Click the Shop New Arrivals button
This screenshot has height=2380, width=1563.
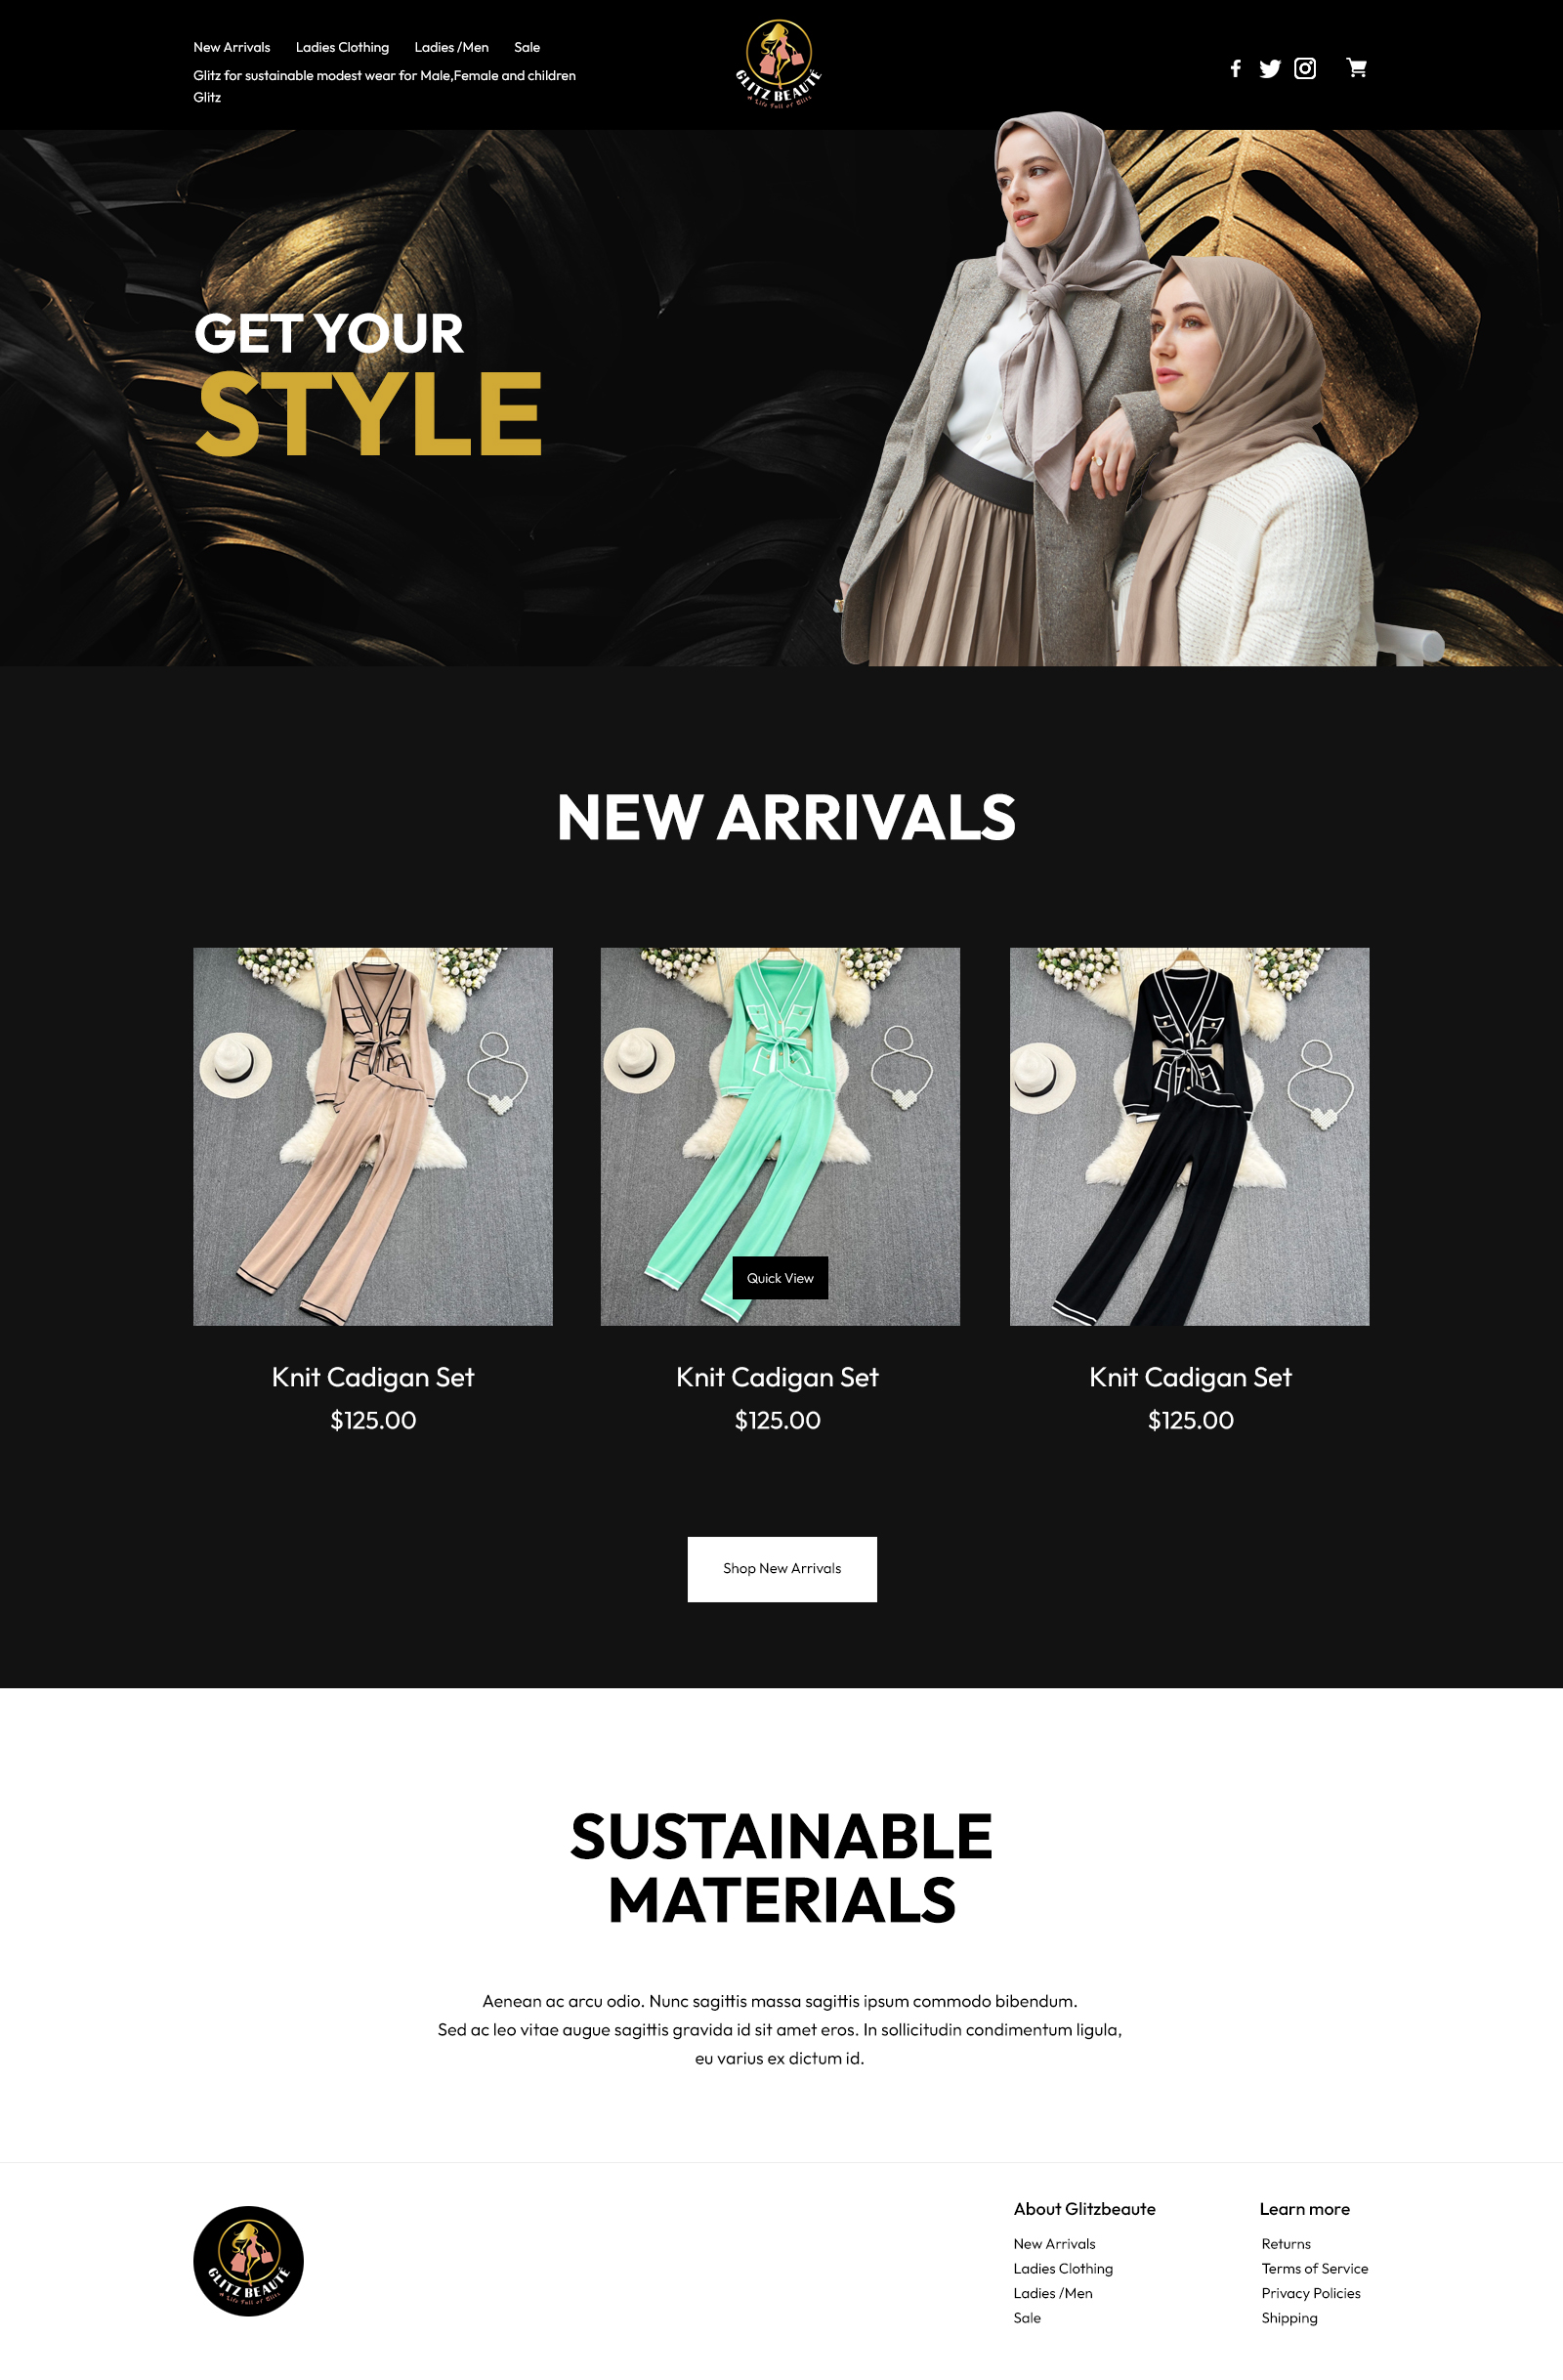pos(782,1569)
